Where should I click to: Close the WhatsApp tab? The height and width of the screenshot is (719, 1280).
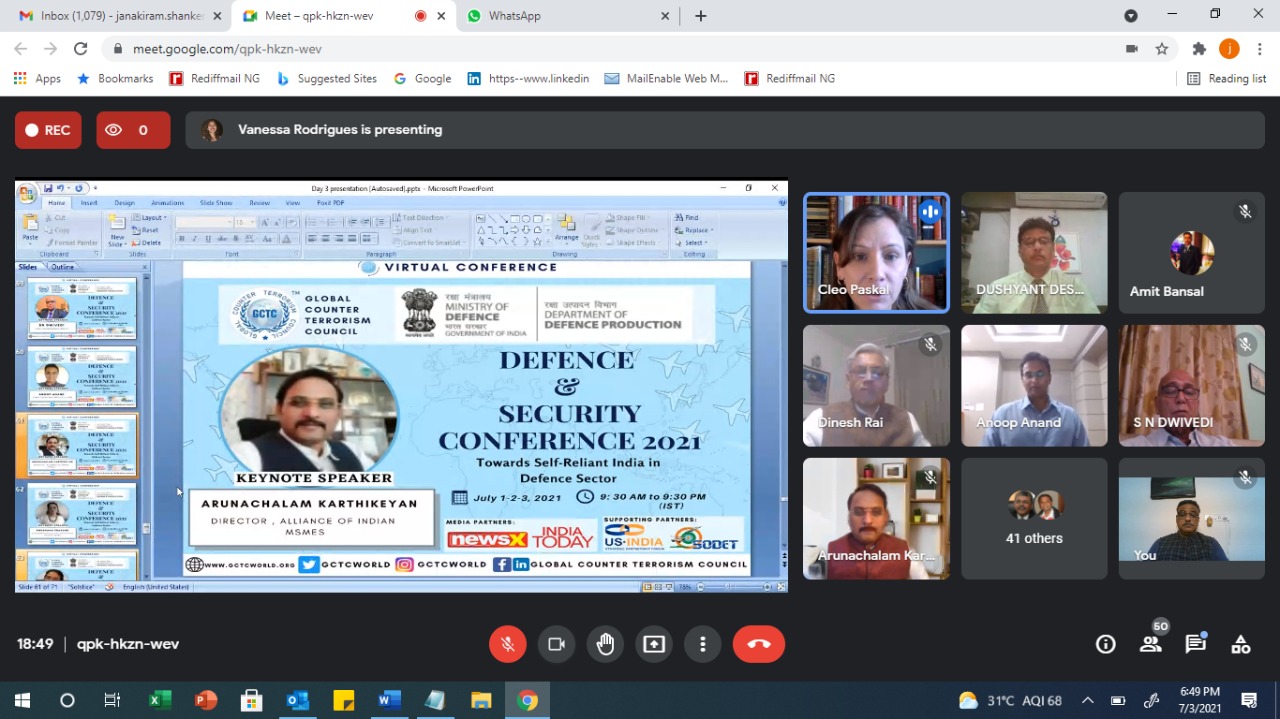(665, 16)
